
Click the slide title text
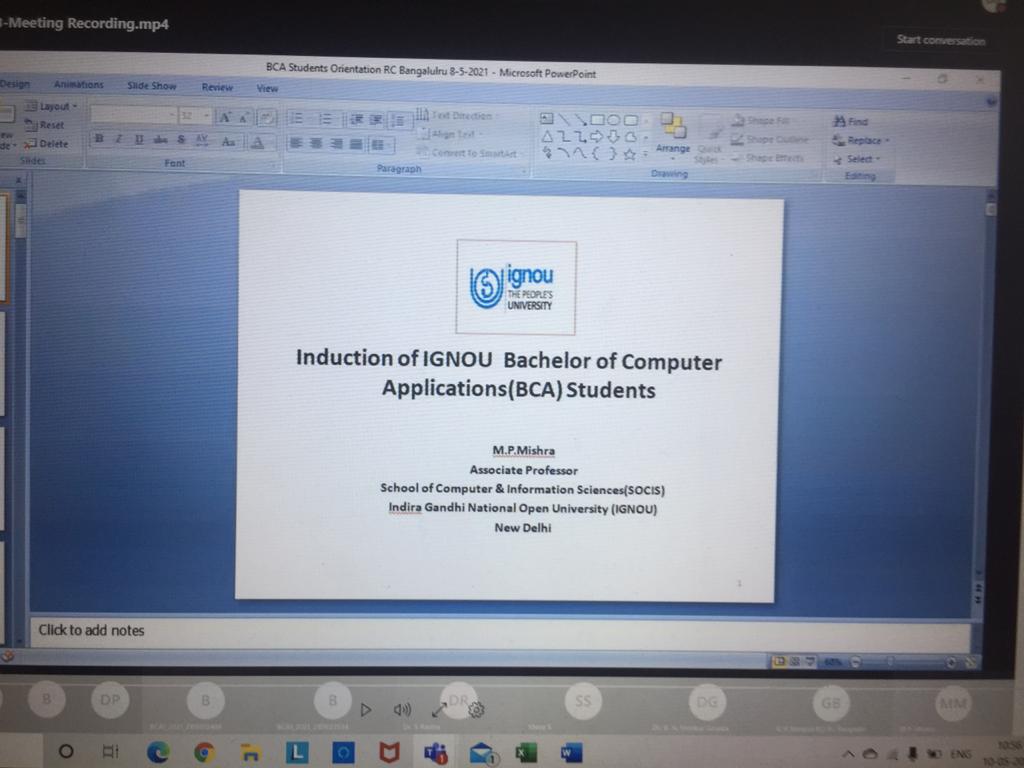click(509, 374)
